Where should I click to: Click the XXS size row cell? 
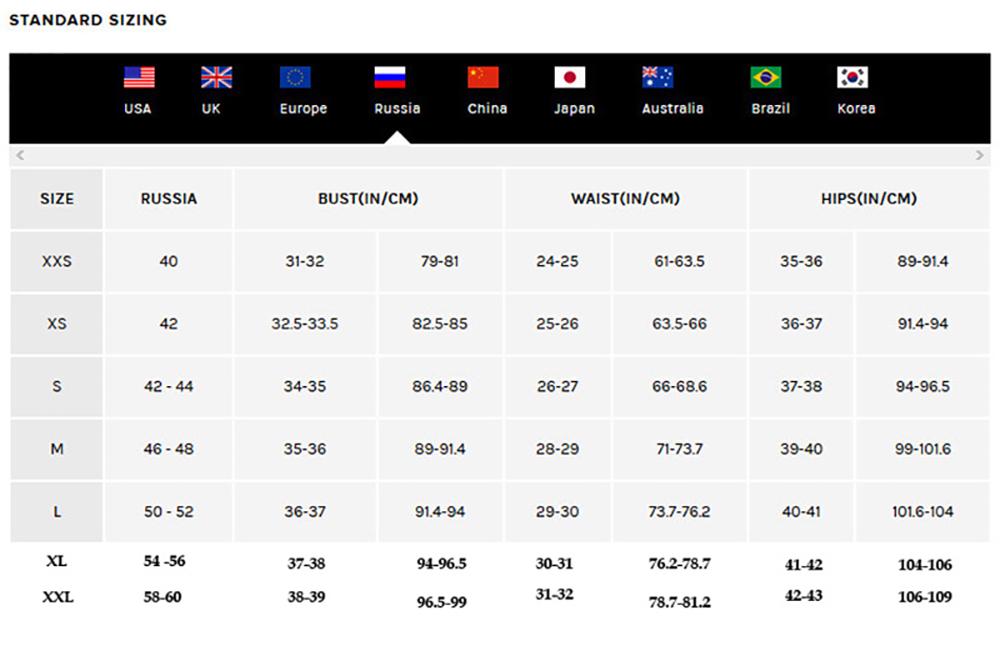point(57,262)
